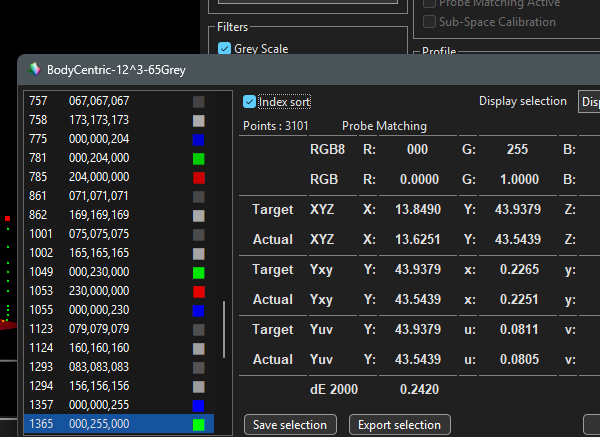600x437 pixels.
Task: Click the Export selection button
Action: pos(400,425)
